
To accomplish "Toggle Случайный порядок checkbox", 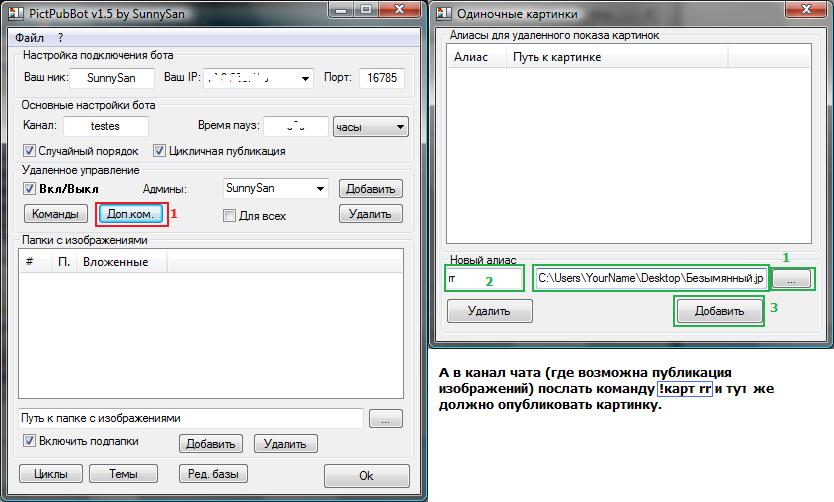I will [x=30, y=151].
